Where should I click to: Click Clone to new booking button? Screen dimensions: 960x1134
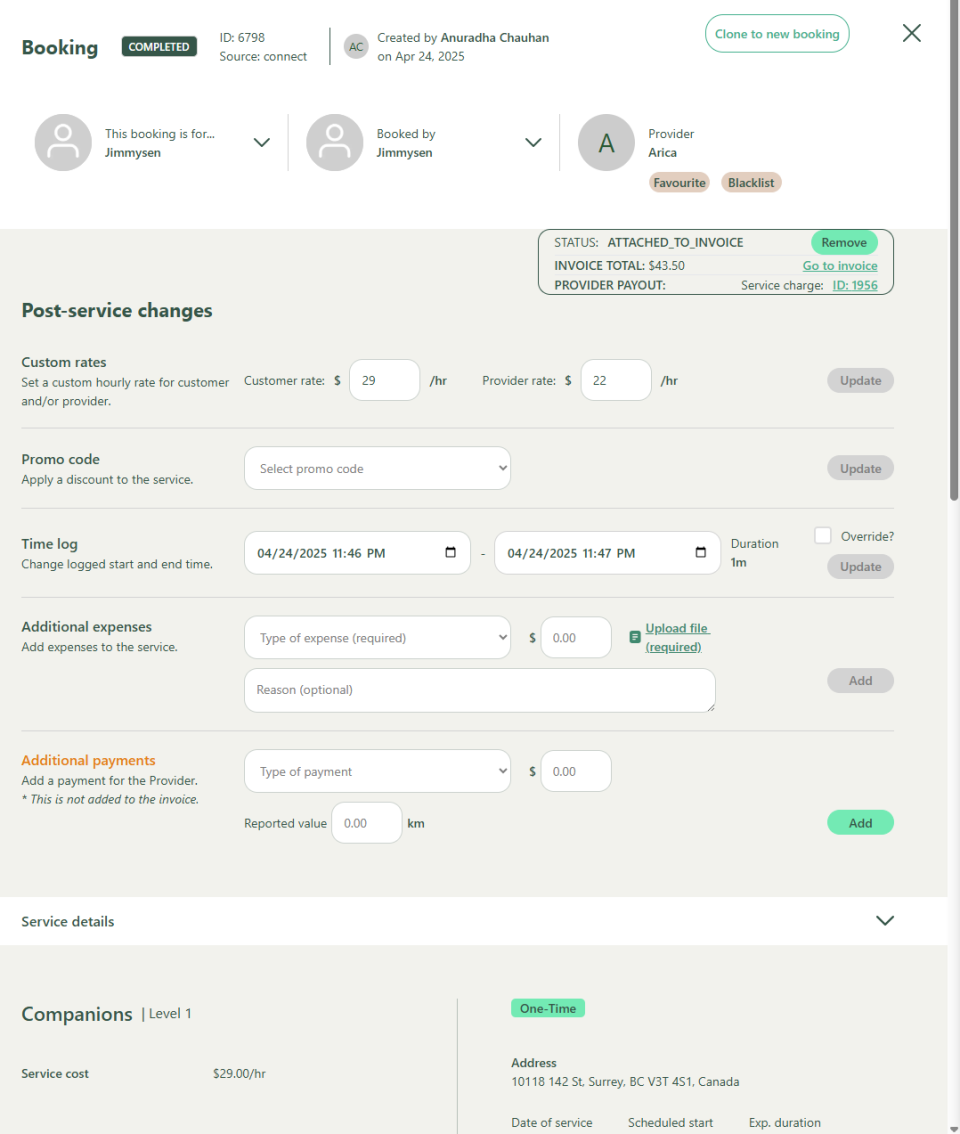pos(777,34)
